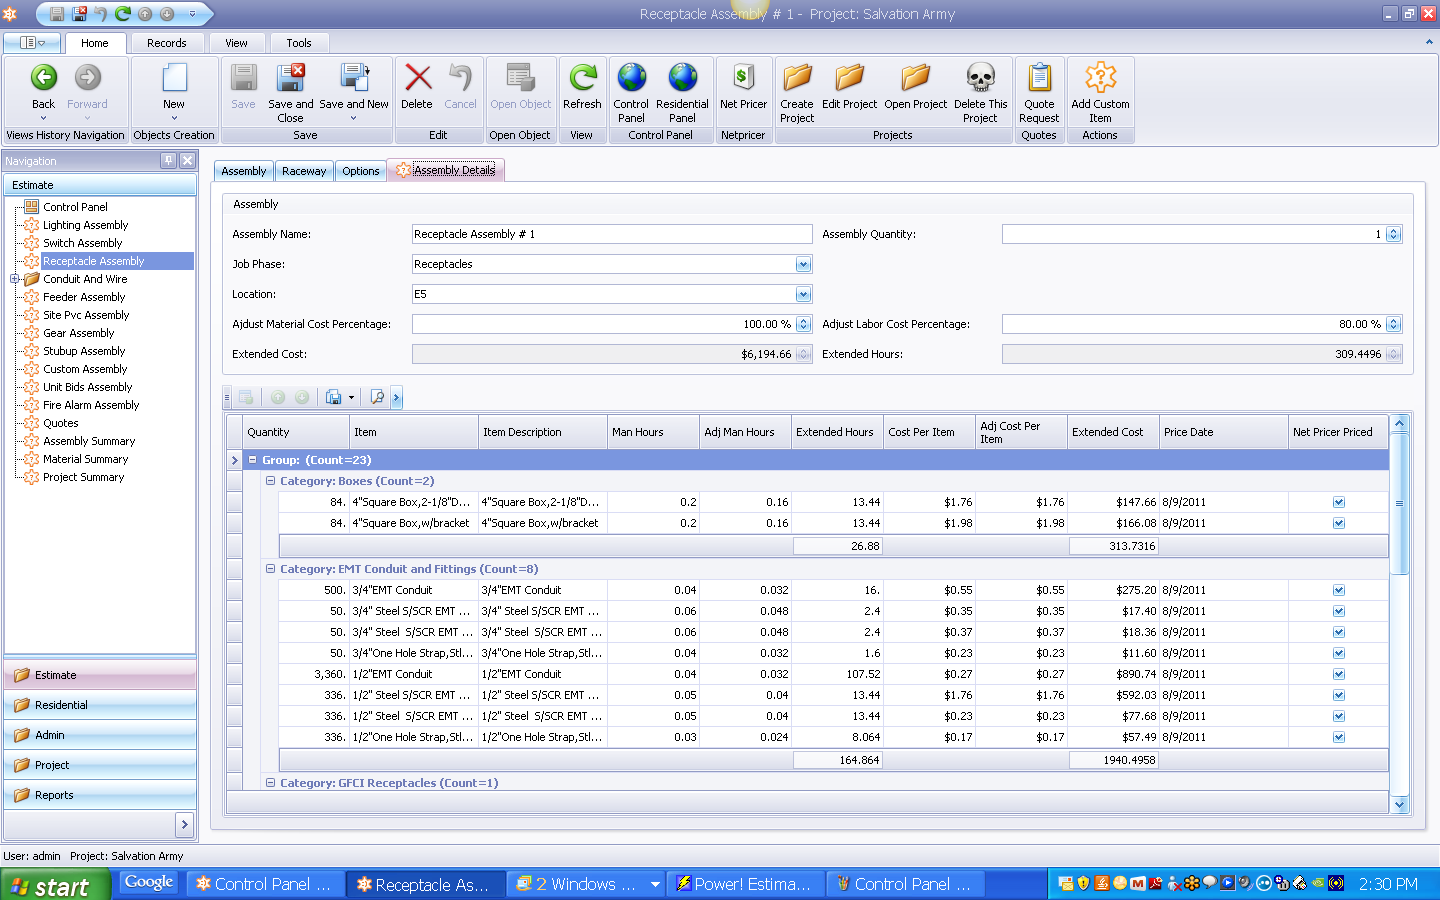Open the Tools ribbon tab
This screenshot has width=1440, height=900.
(x=299, y=43)
